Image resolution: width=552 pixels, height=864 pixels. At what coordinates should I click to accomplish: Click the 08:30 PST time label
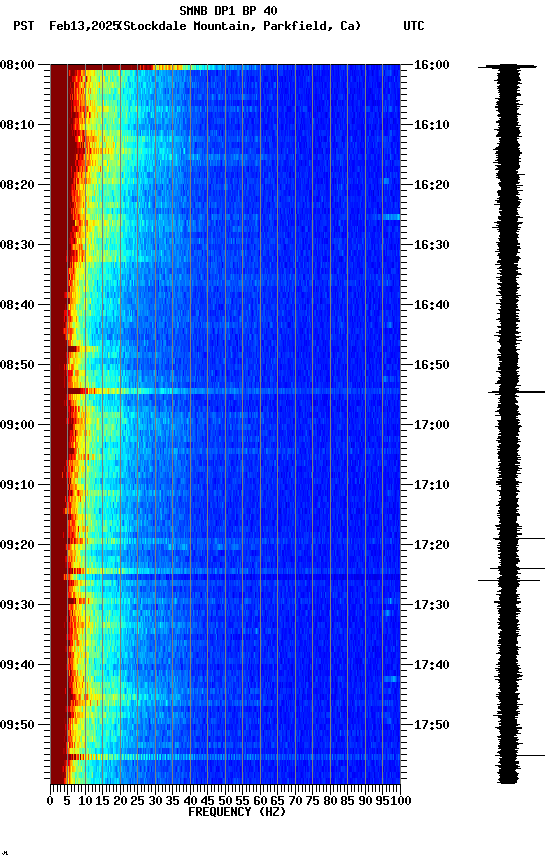click(17, 245)
